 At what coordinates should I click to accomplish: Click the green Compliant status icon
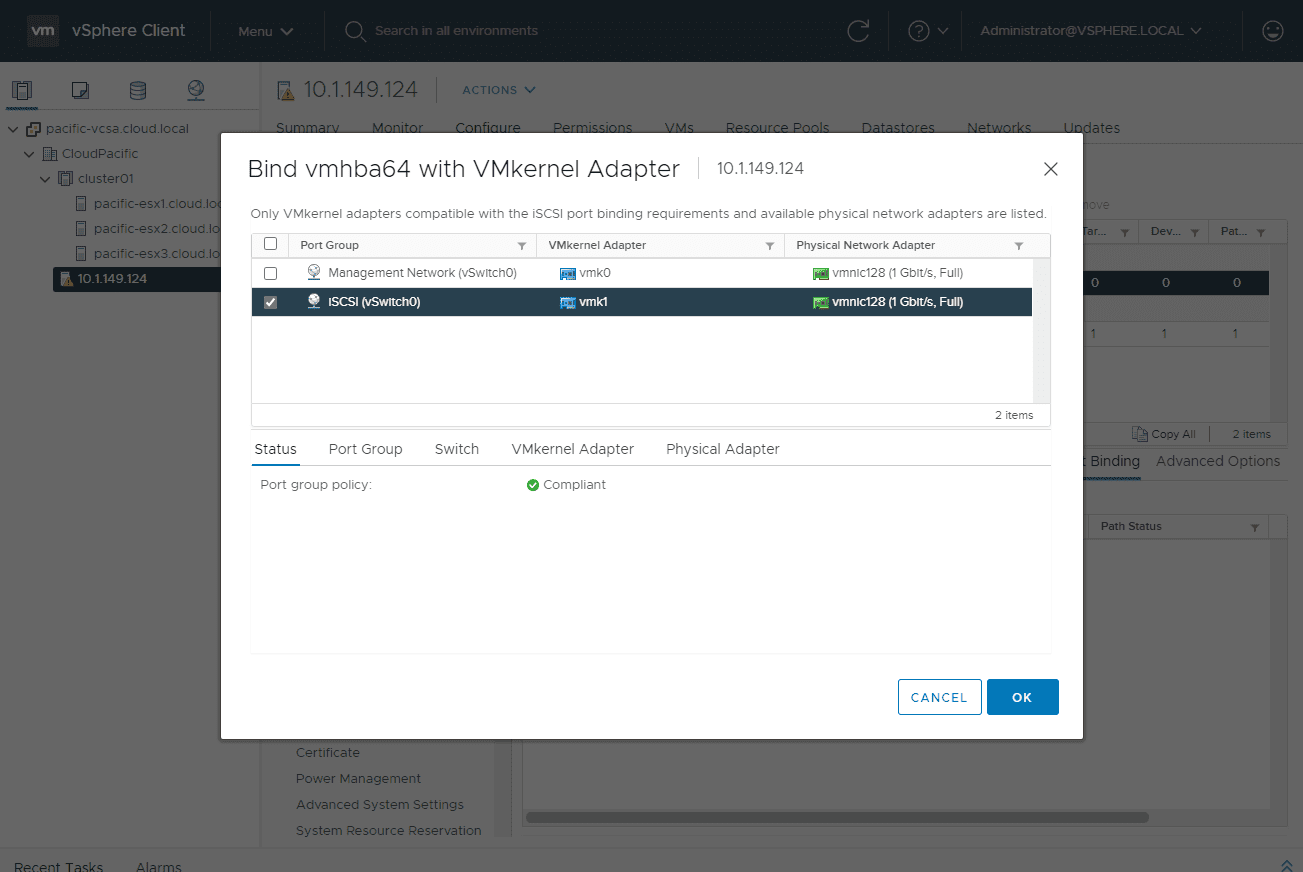pos(533,485)
